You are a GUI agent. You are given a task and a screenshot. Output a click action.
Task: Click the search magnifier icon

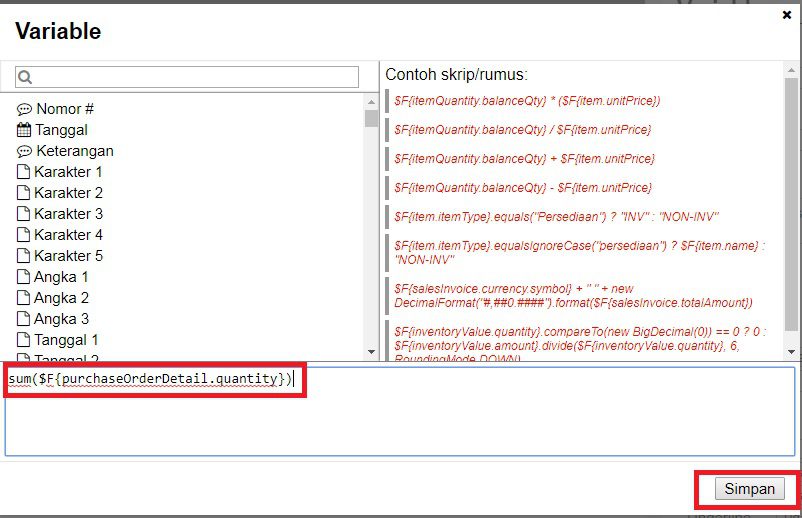click(25, 77)
